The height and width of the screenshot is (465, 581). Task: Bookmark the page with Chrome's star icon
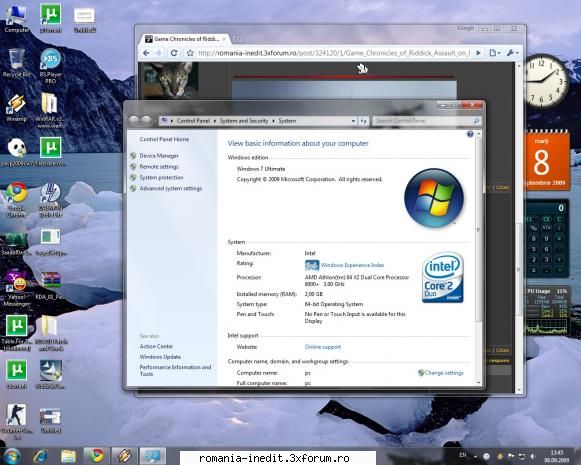tap(190, 53)
